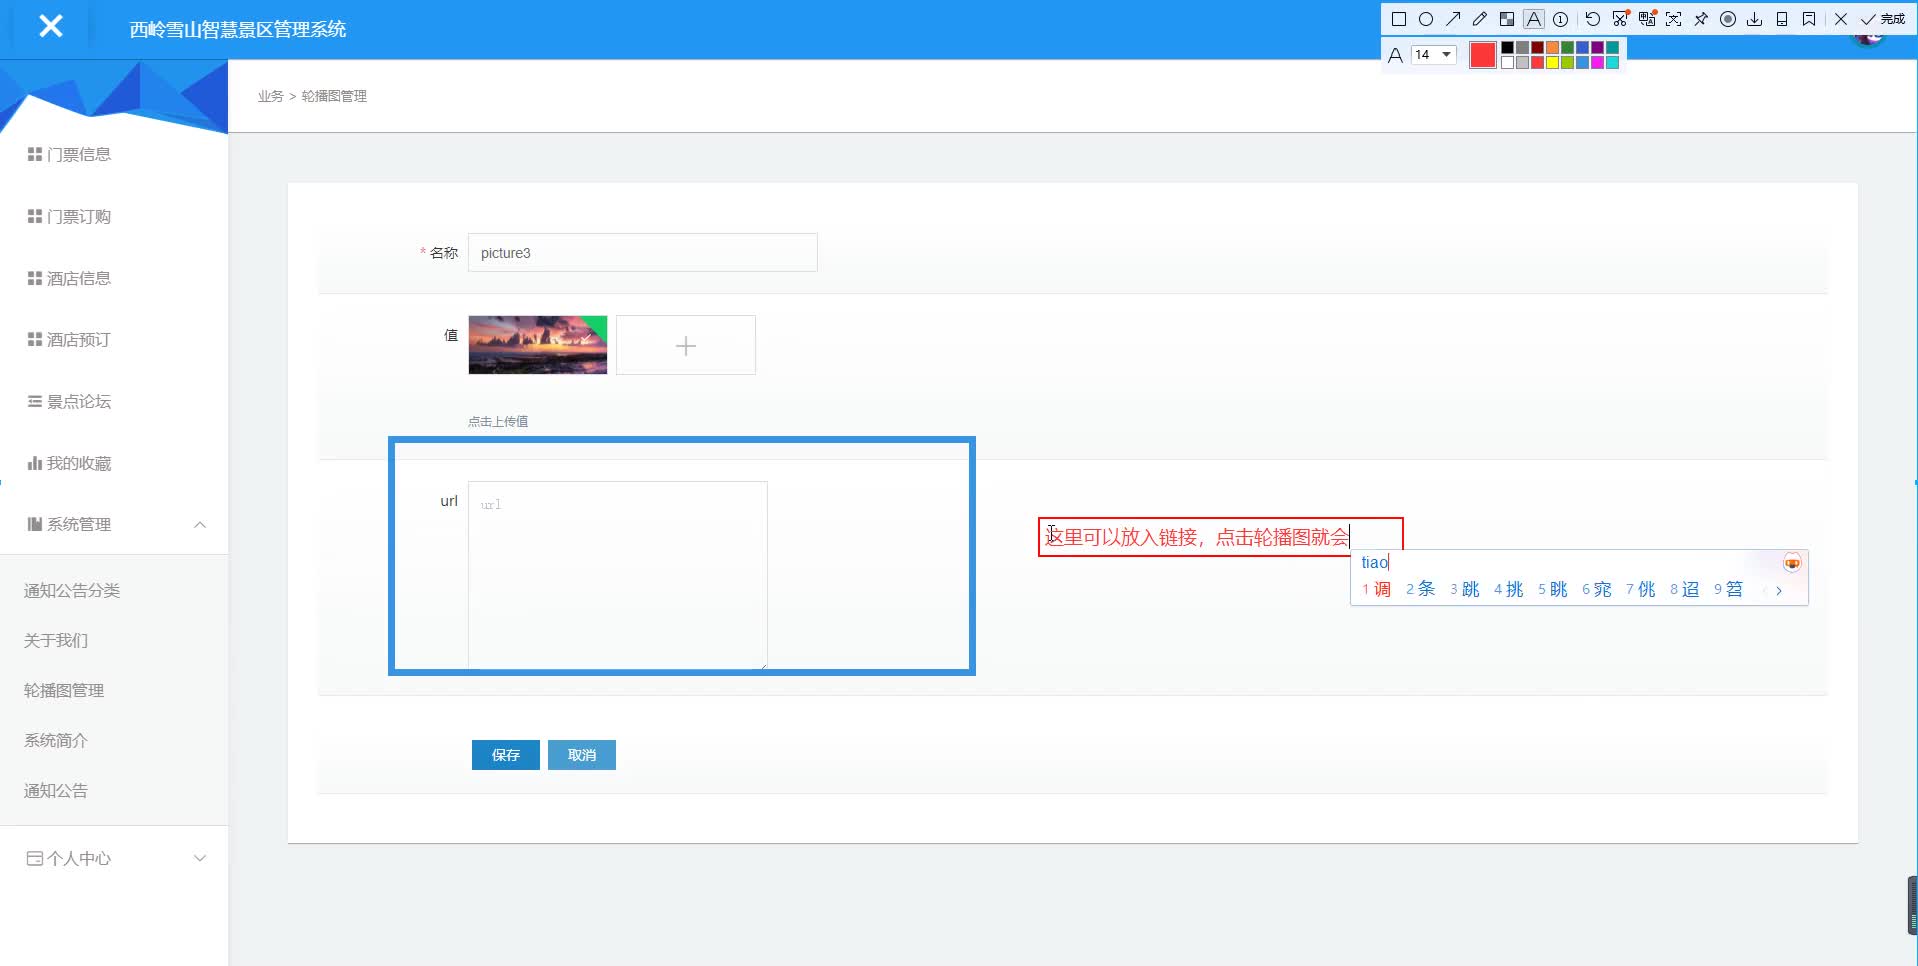Screen dimensions: 1918x966
Task: Expand the 个人中心 submenu
Action: click(114, 858)
